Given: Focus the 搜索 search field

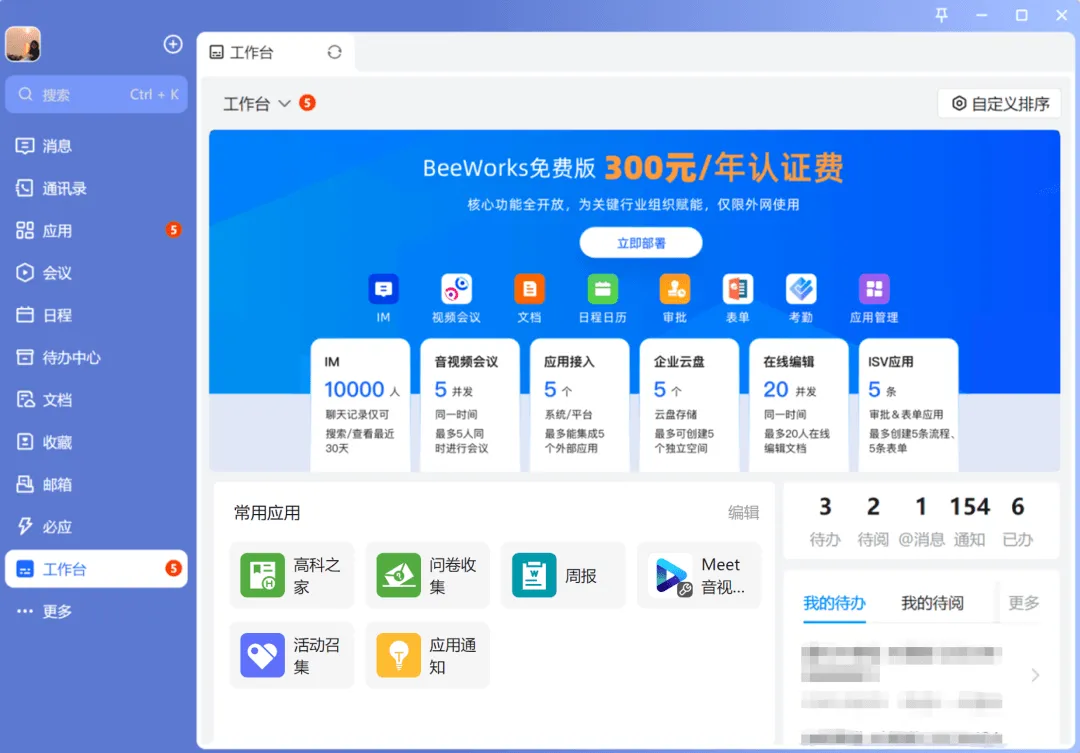Looking at the screenshot, I should tap(96, 94).
